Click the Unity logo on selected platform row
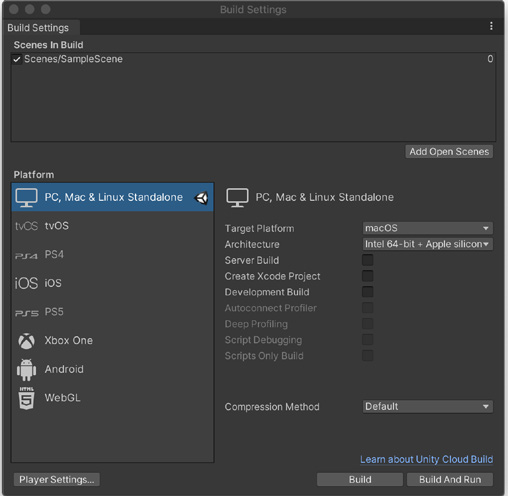The image size is (508, 496). pos(201,198)
